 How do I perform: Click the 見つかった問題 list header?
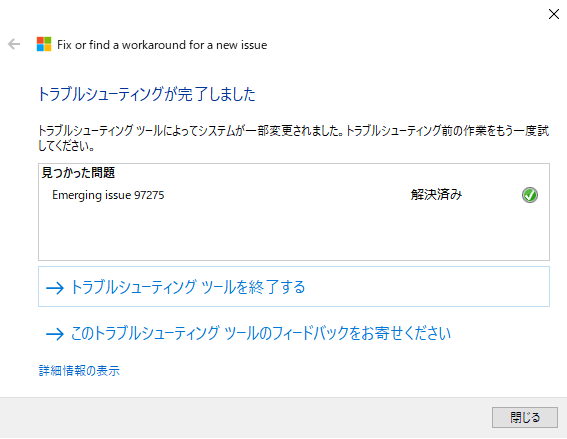pos(78,172)
